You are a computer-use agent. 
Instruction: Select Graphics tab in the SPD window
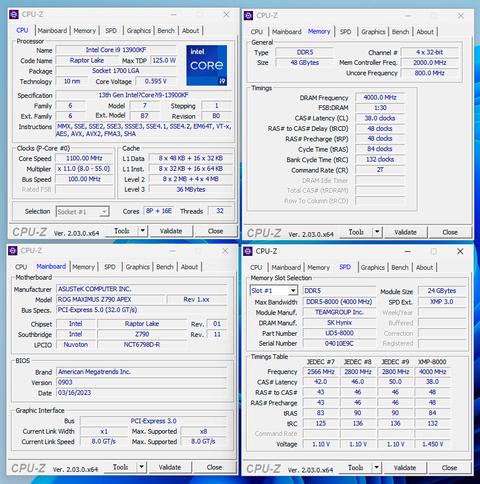click(372, 268)
